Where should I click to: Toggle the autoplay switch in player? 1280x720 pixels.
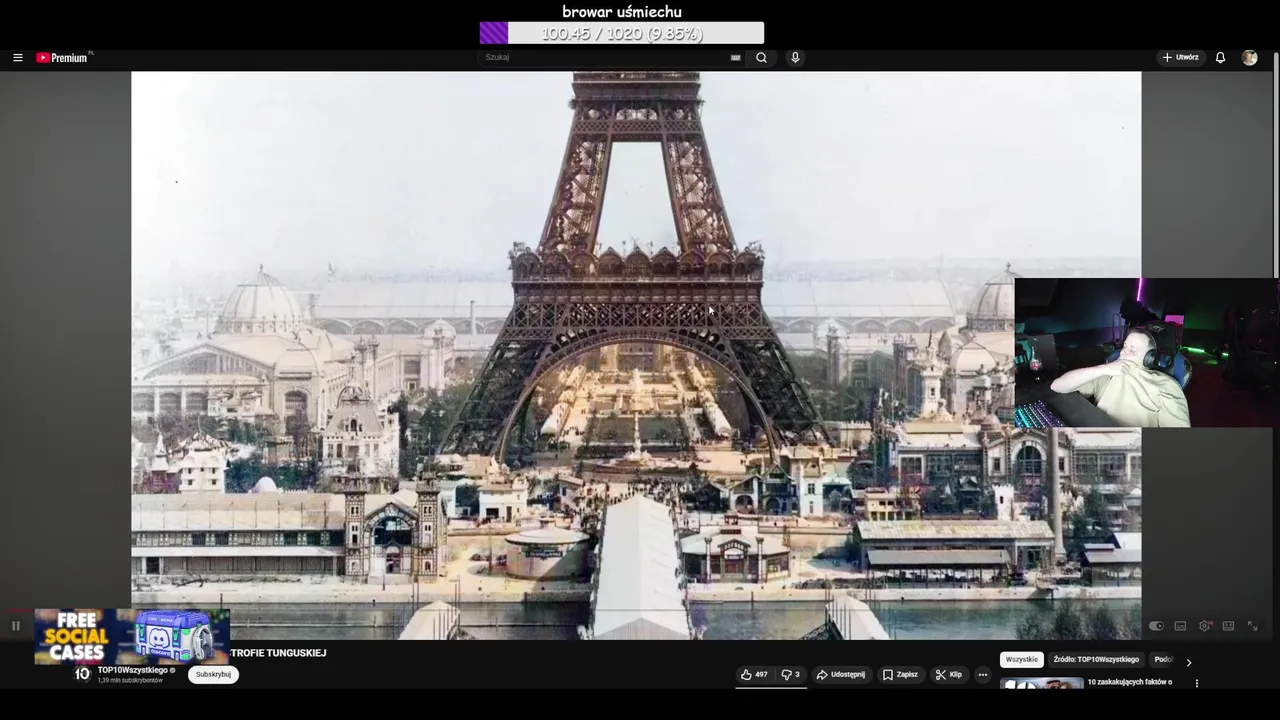click(1156, 626)
